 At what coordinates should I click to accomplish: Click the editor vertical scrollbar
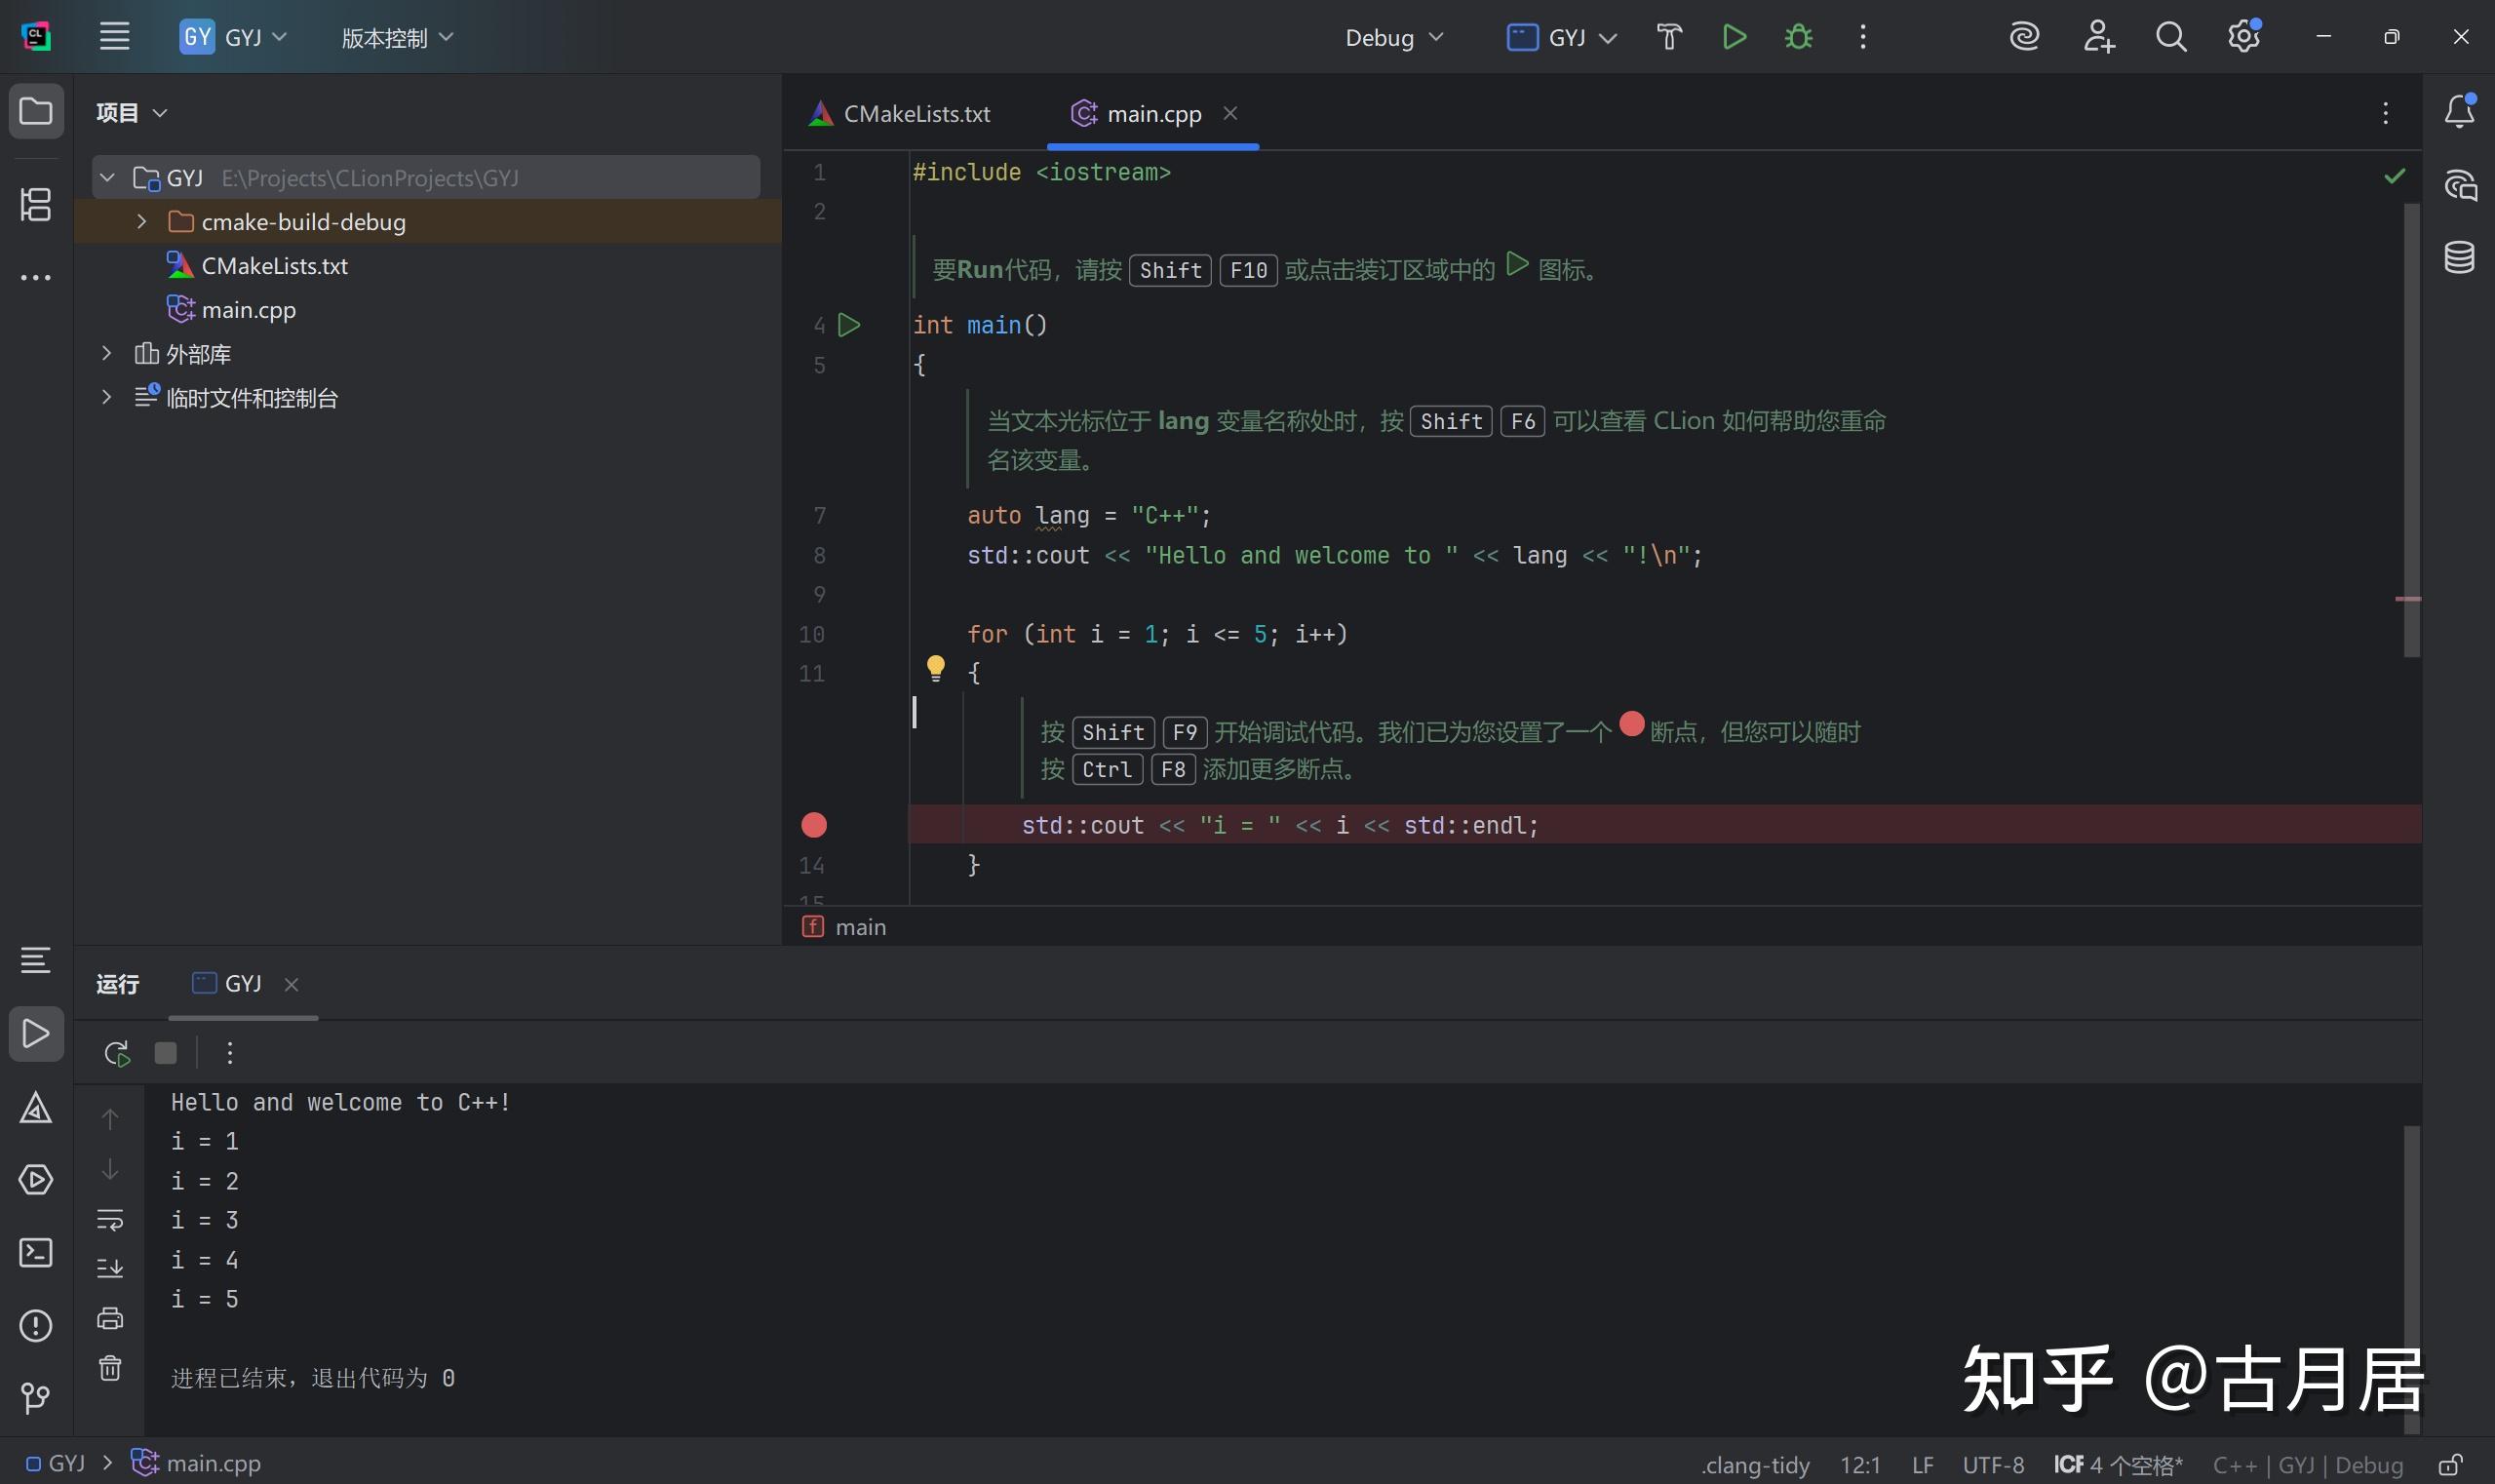2412,430
